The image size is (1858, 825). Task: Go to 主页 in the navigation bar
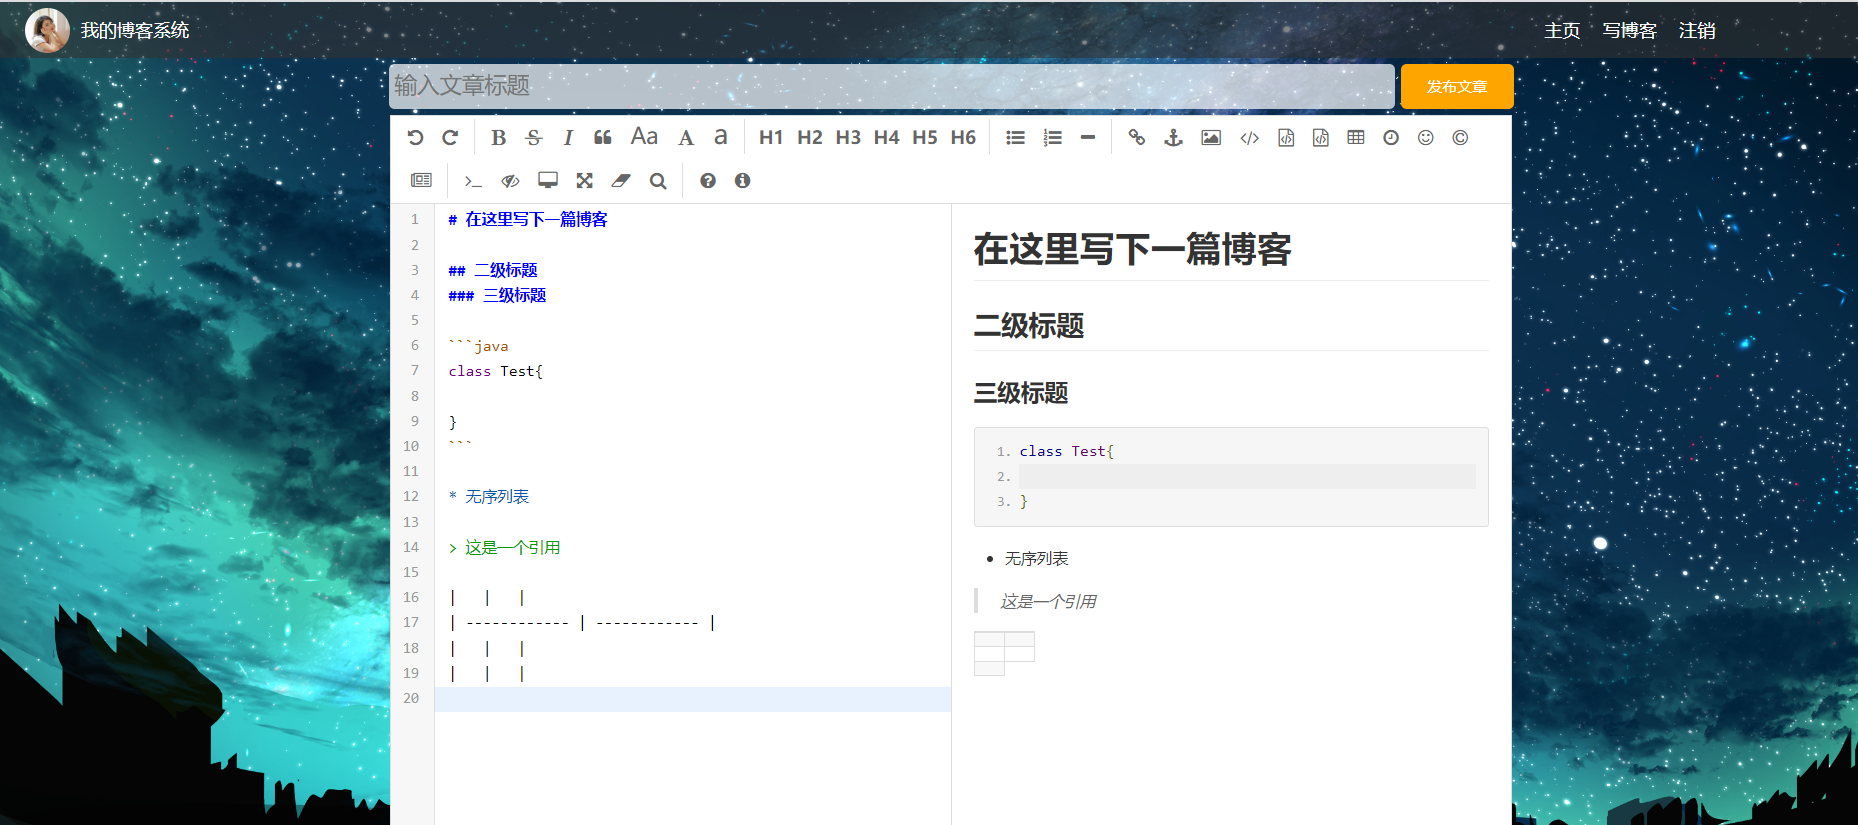(x=1562, y=31)
